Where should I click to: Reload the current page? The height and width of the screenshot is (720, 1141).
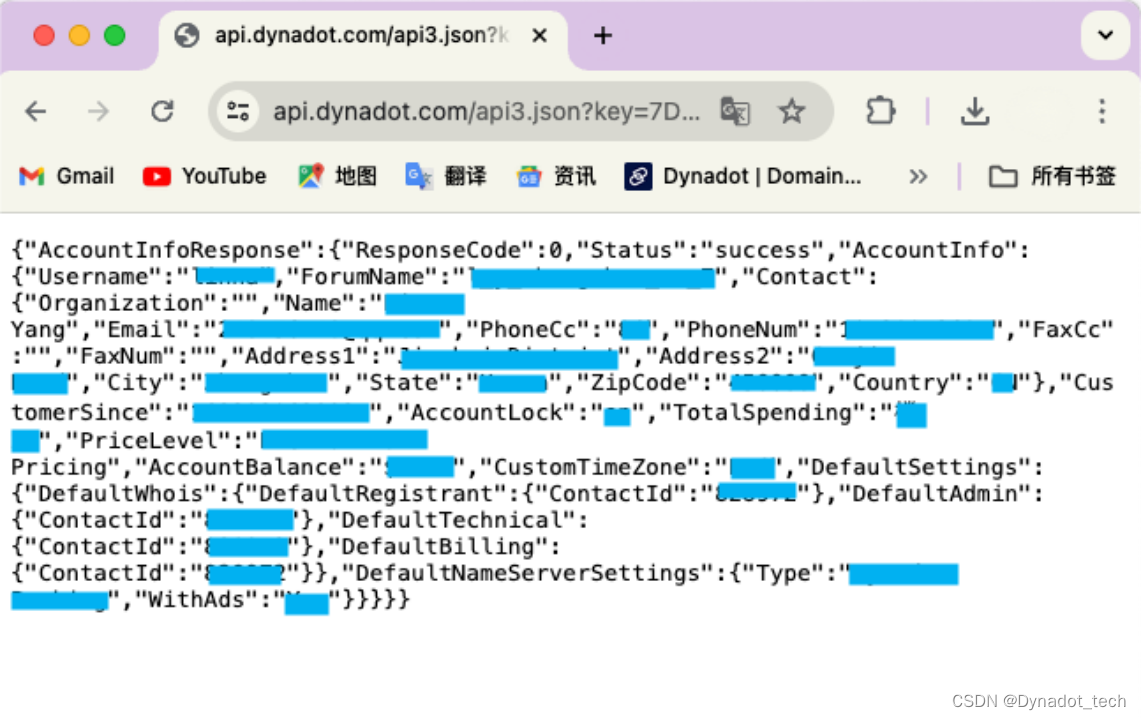(162, 111)
